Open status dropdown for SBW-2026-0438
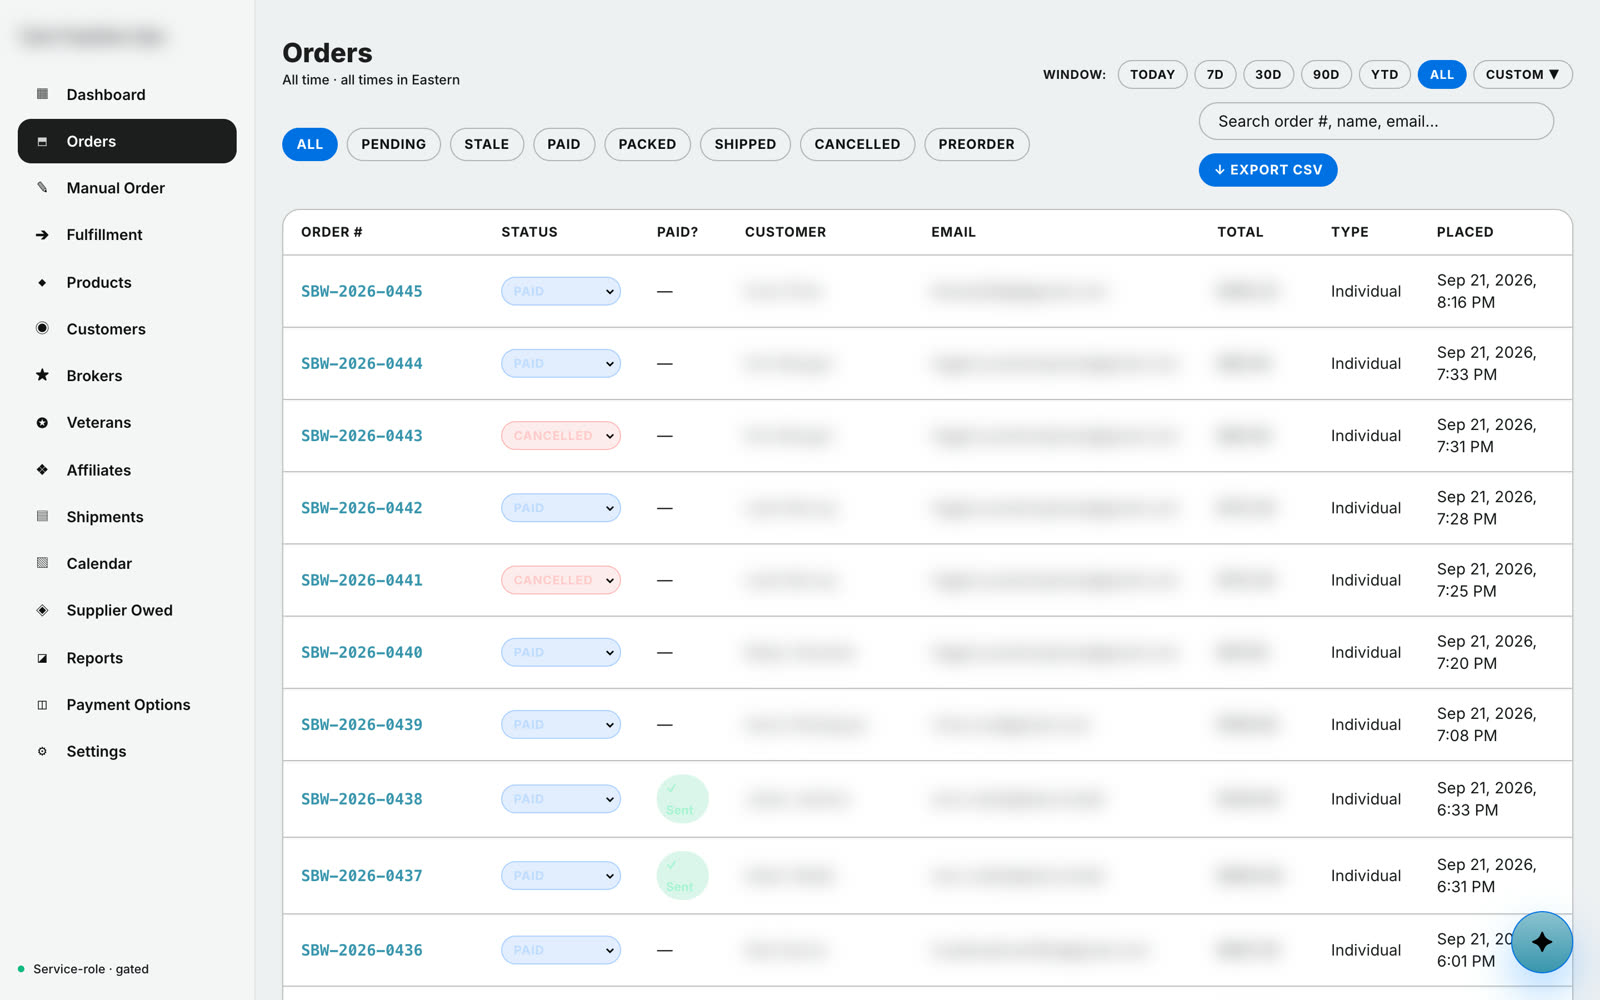Image resolution: width=1600 pixels, height=1000 pixels. 561,799
